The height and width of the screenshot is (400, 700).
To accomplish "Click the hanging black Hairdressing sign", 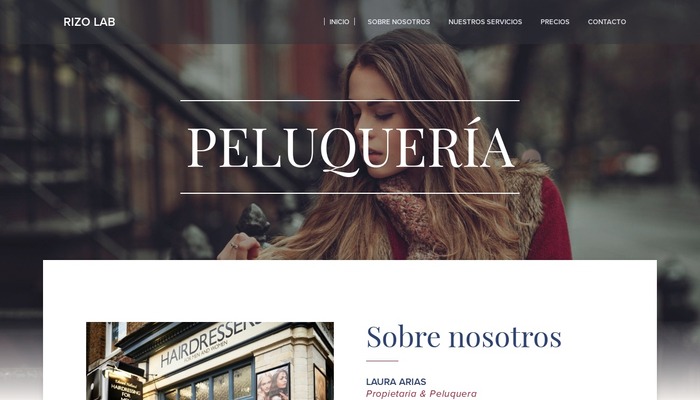I will (x=125, y=387).
